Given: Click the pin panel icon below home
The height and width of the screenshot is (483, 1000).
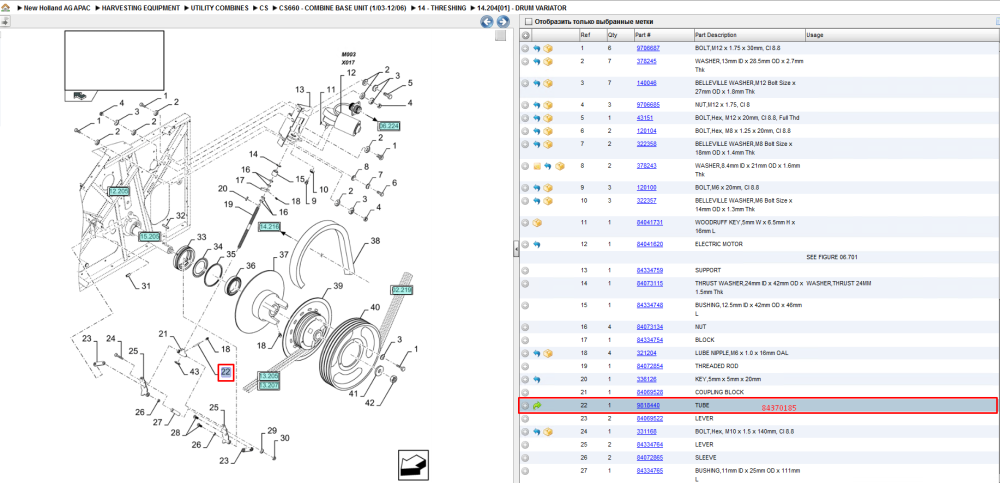Looking at the screenshot, I should tap(5, 22).
